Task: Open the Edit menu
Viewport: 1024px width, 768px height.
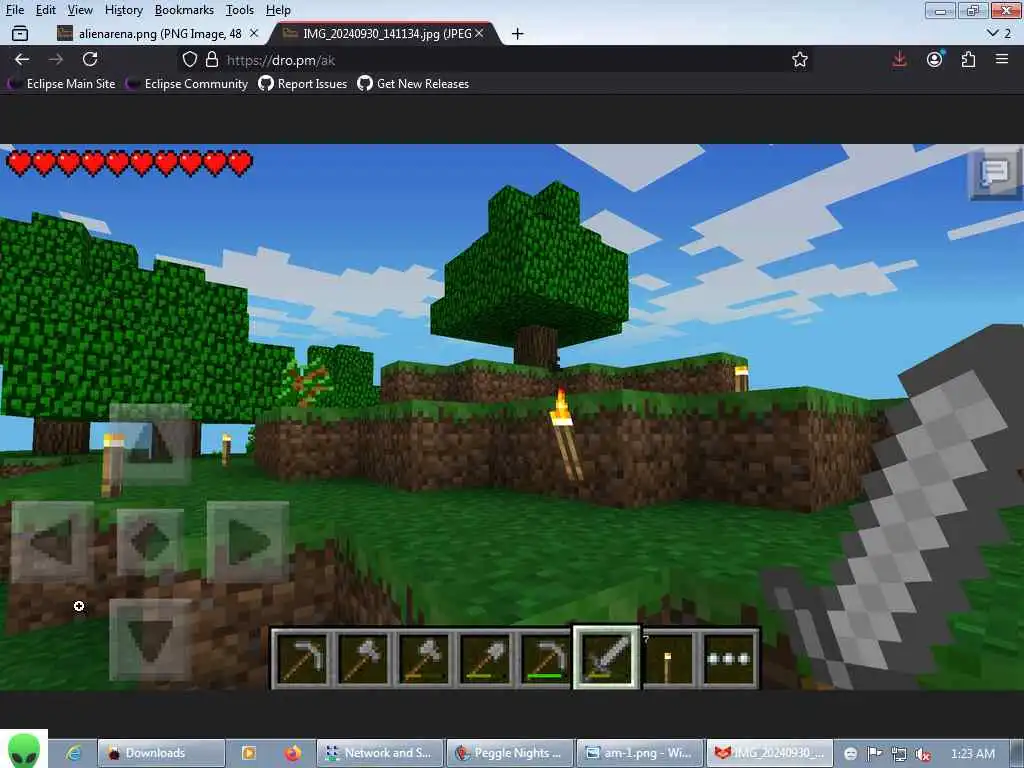Action: pos(45,10)
